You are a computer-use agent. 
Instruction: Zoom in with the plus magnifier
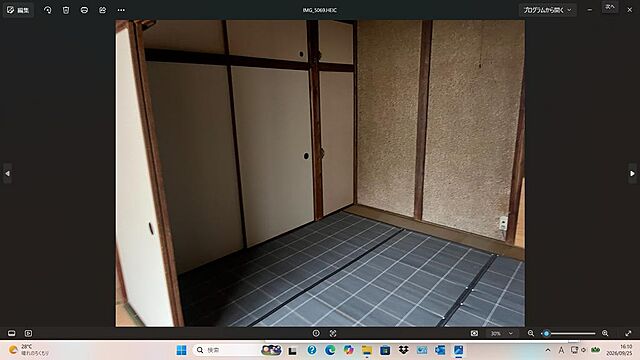[x=605, y=333]
